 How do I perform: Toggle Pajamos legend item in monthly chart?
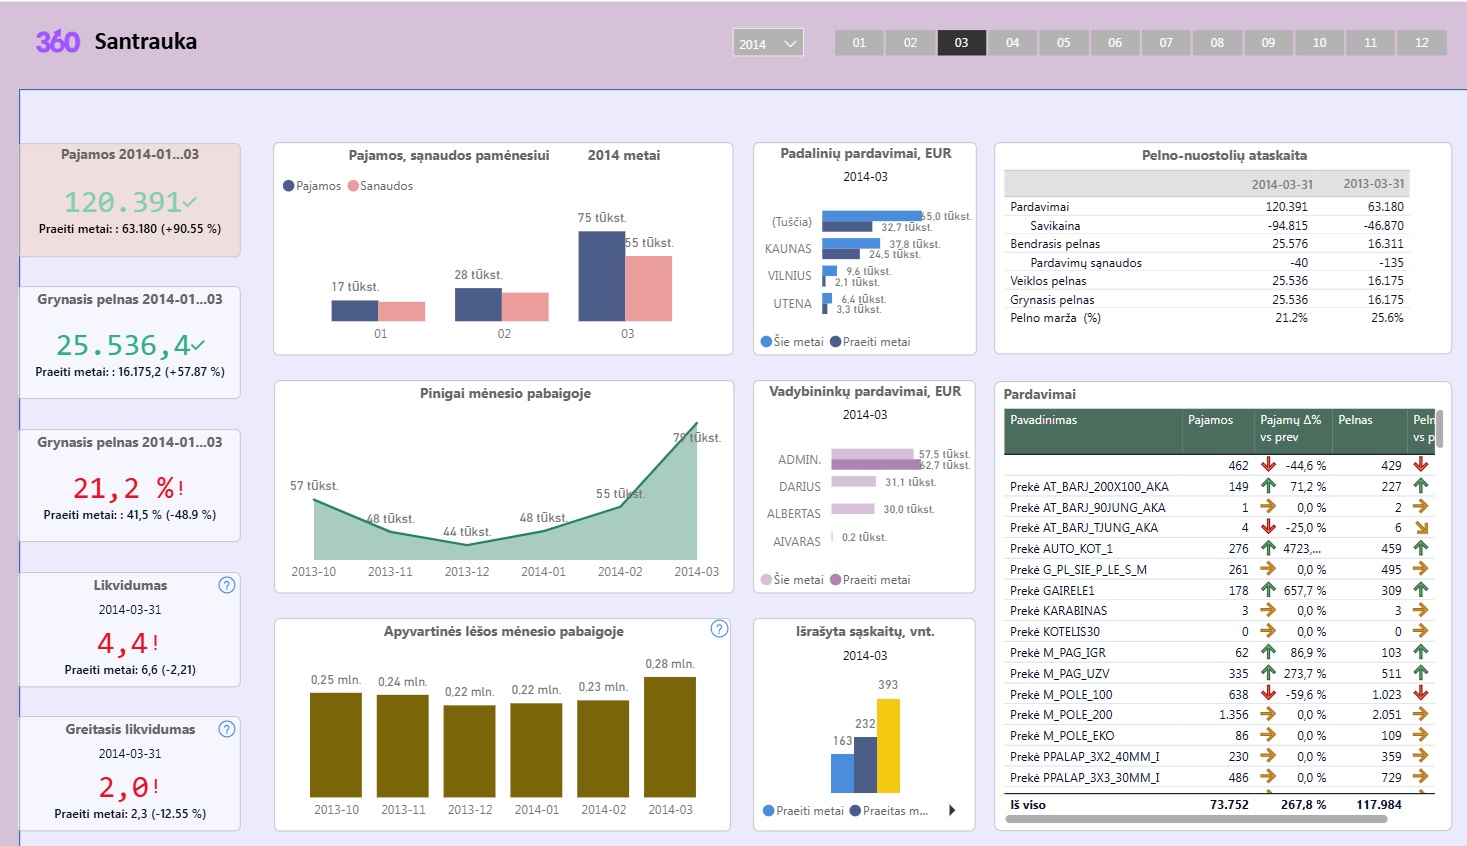[312, 186]
